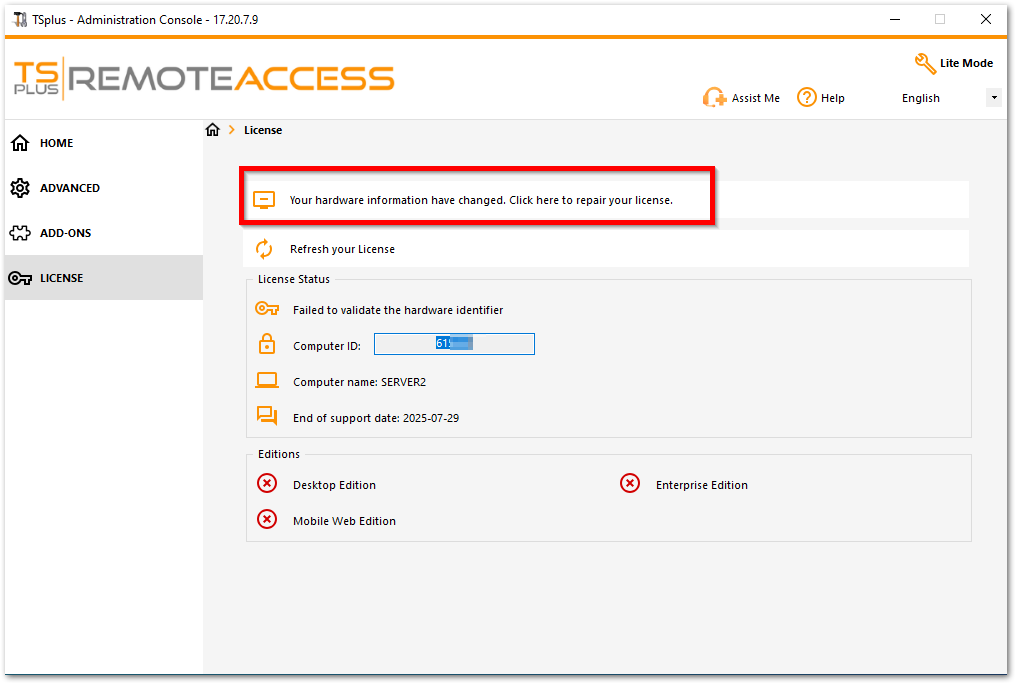
Task: Click the Desktop Edition red X icon
Action: 267,484
